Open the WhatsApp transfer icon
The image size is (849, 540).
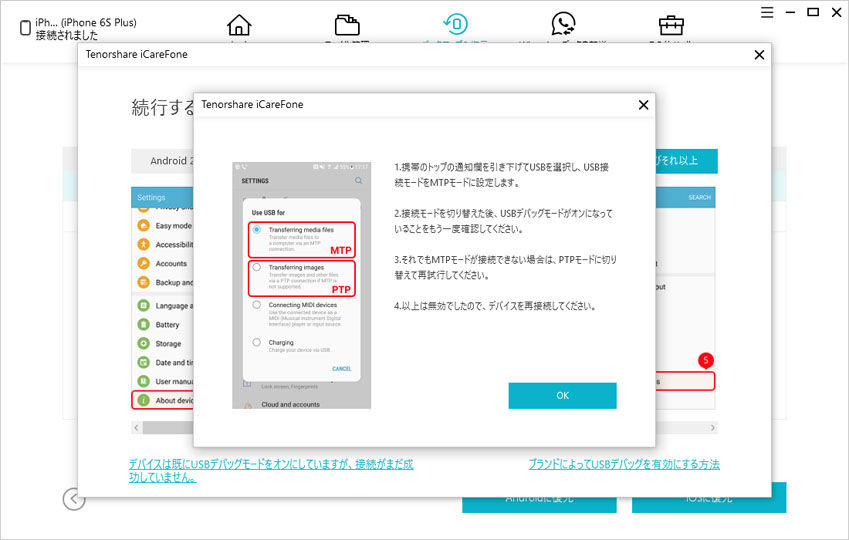point(563,24)
